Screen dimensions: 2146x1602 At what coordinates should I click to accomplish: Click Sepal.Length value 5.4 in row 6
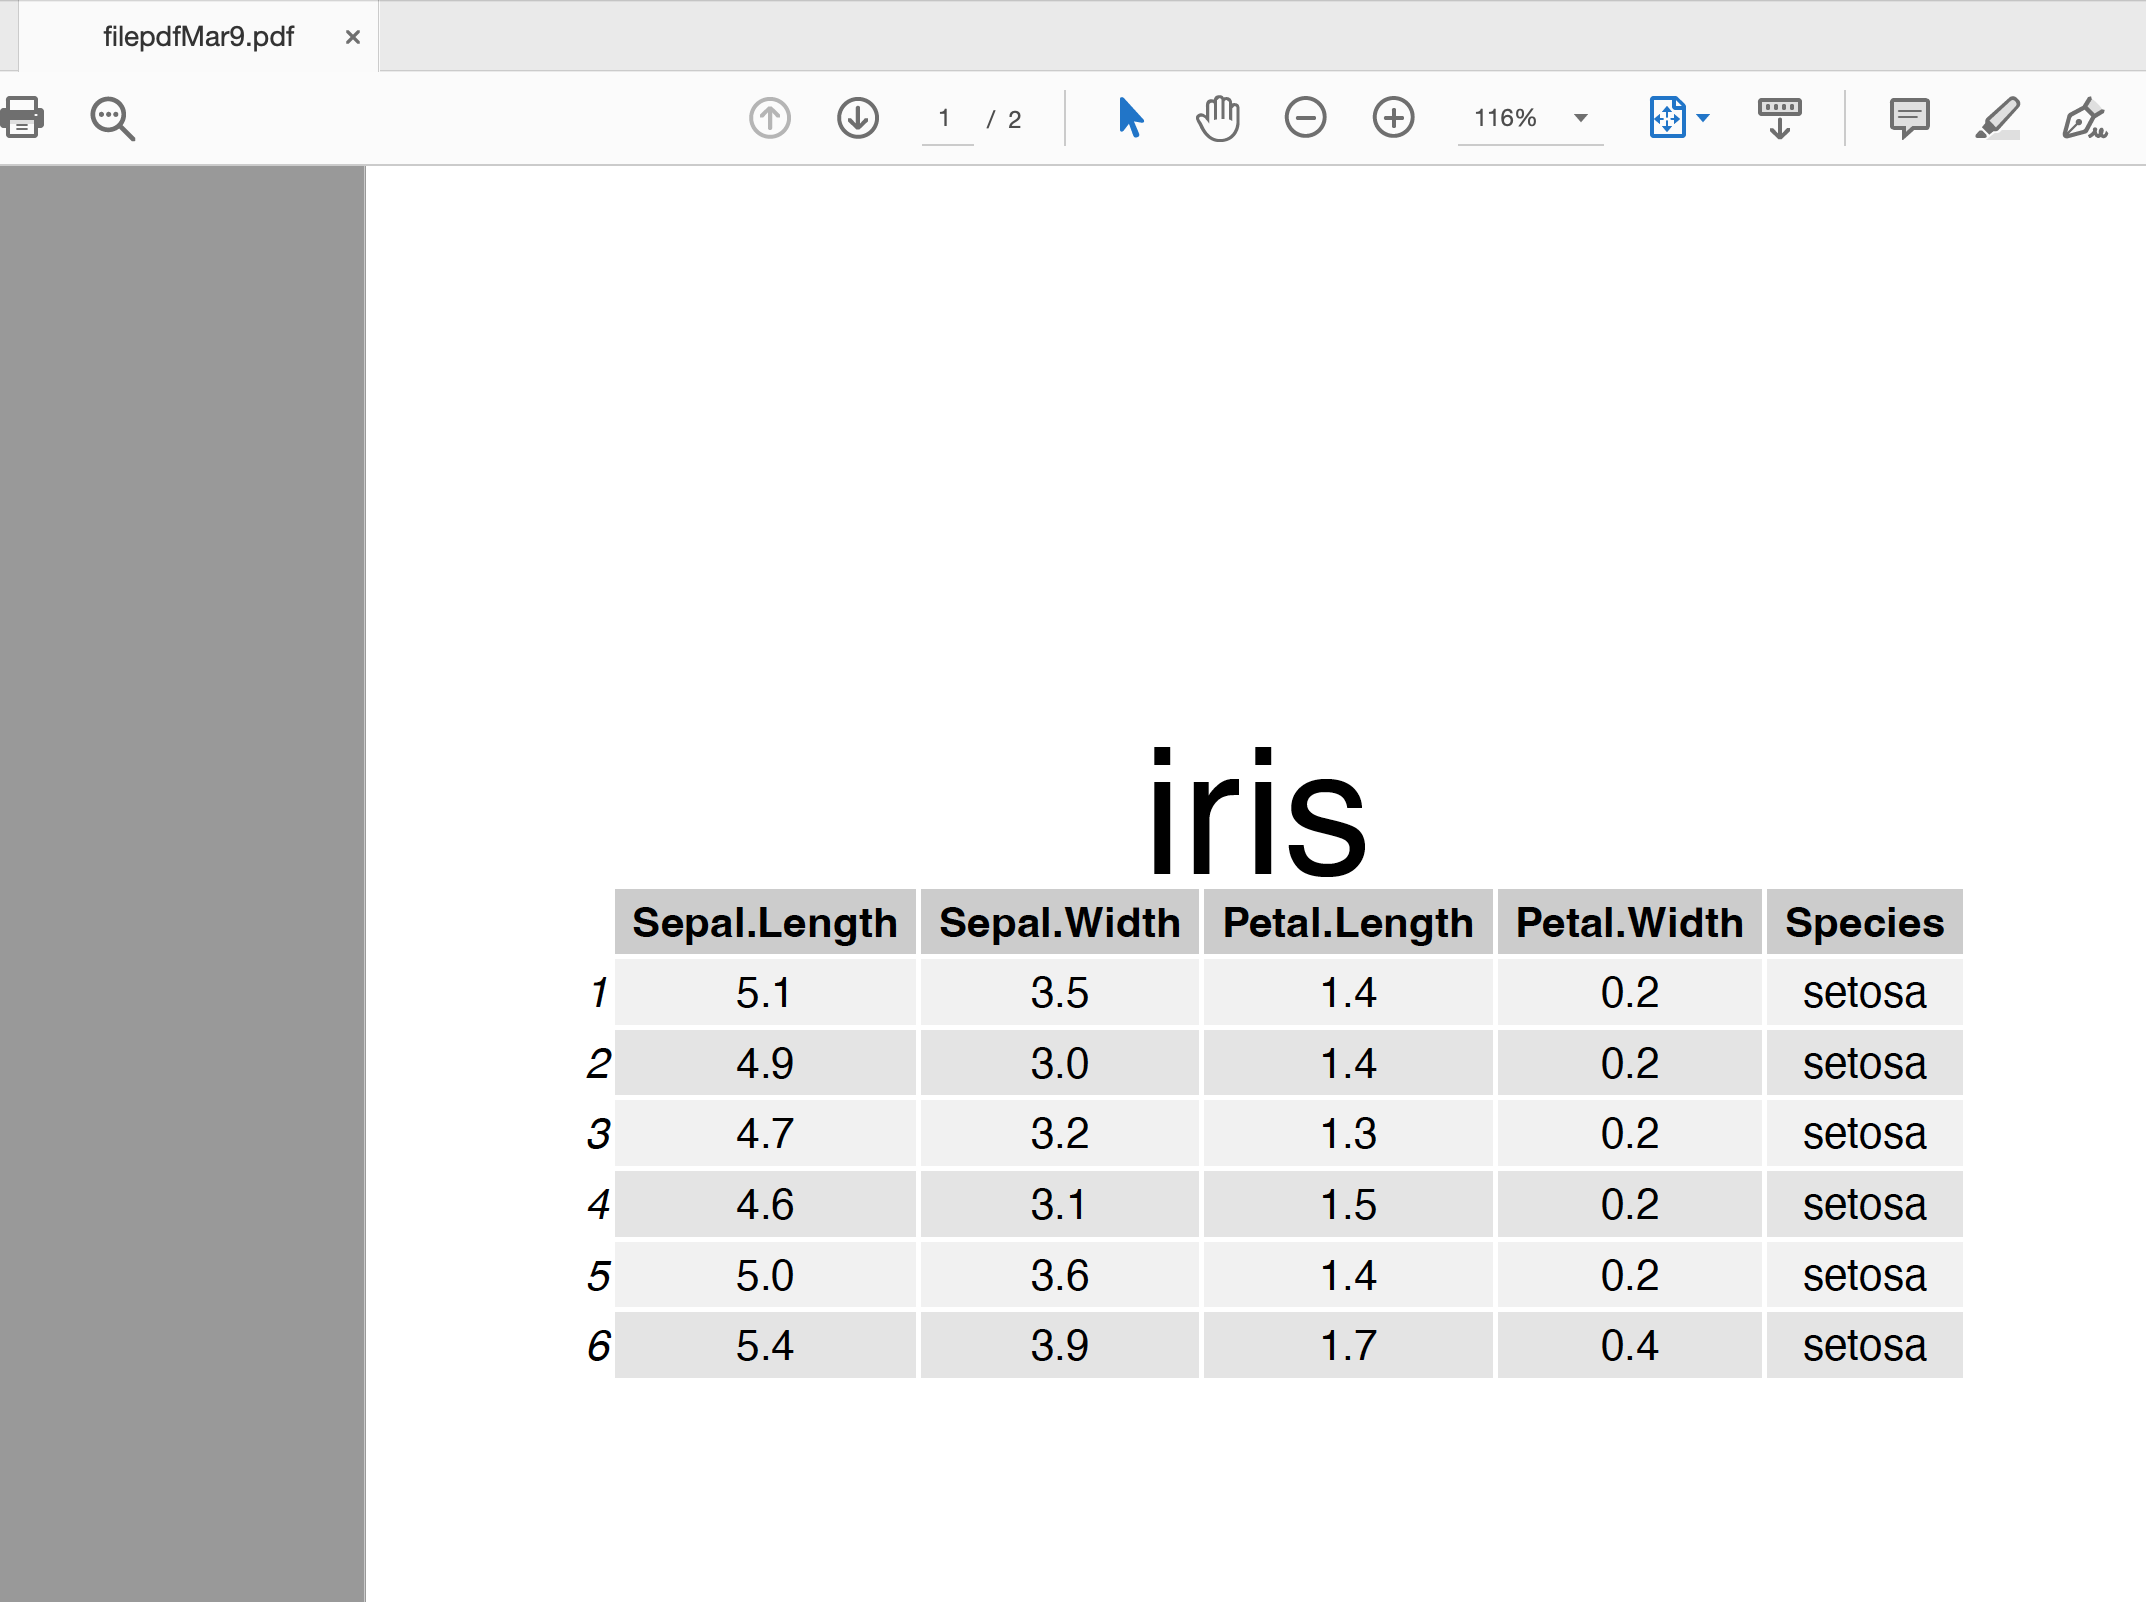click(765, 1346)
